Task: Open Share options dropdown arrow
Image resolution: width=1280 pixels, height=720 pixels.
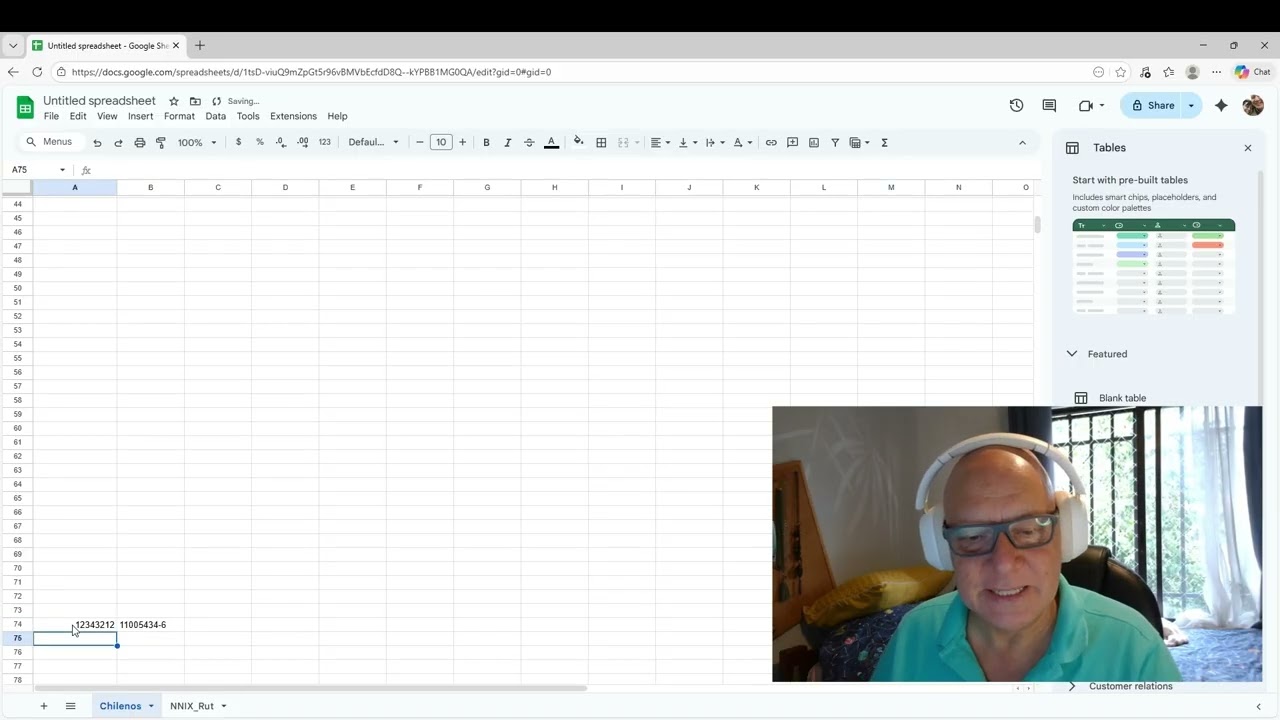Action: click(x=1191, y=105)
